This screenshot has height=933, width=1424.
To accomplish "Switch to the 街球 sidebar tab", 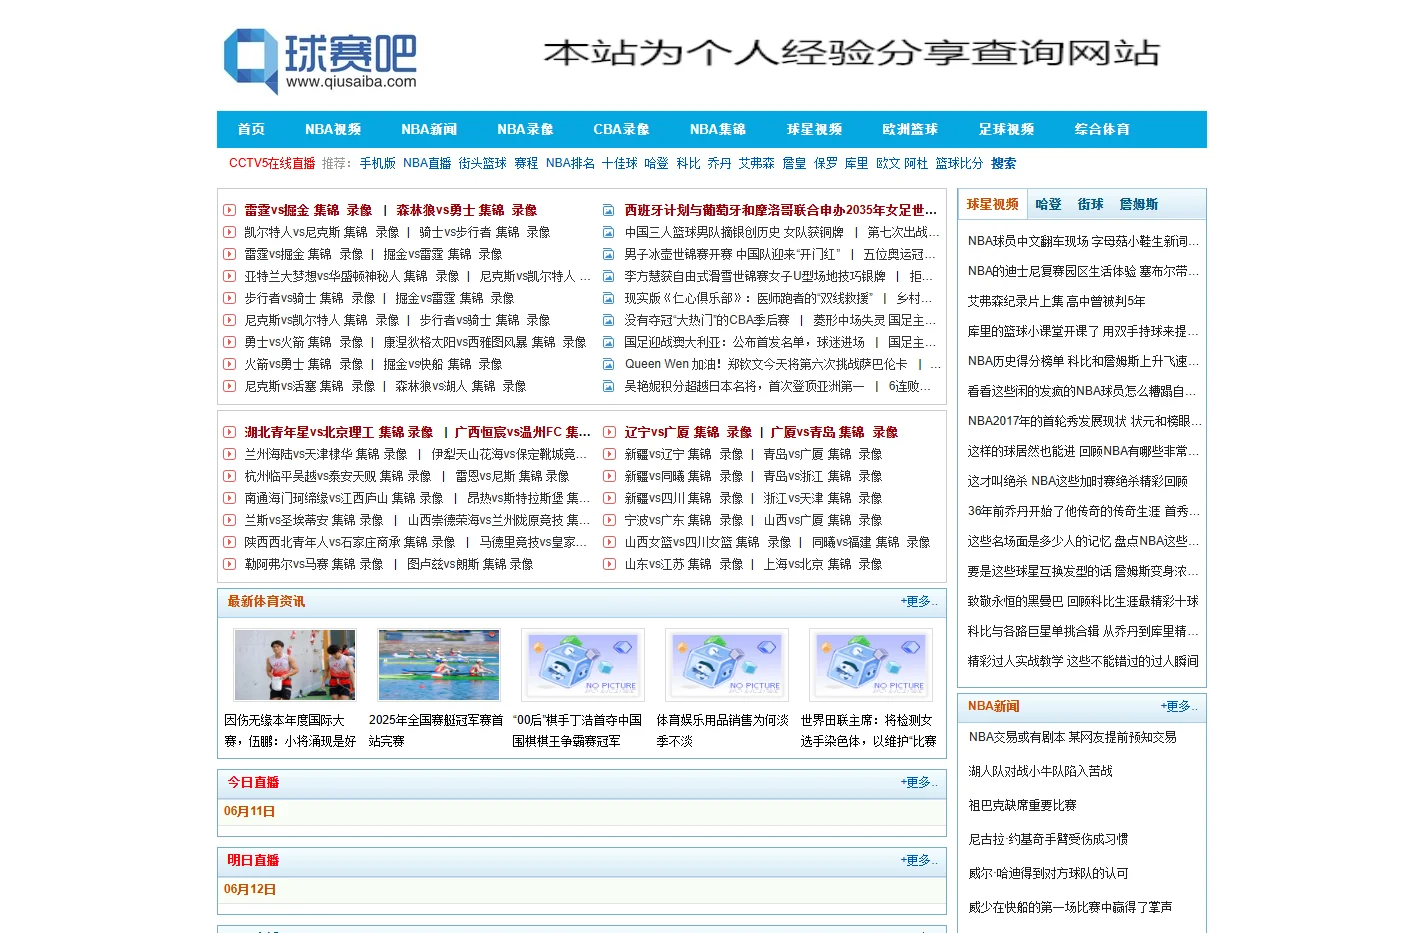I will pyautogui.click(x=1090, y=204).
